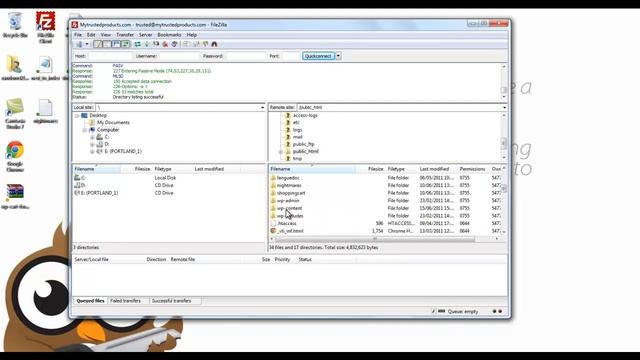Image resolution: width=640 pixels, height=360 pixels.
Task: Expand the E: (PORTLAND_1) tree node
Action: click(92, 151)
